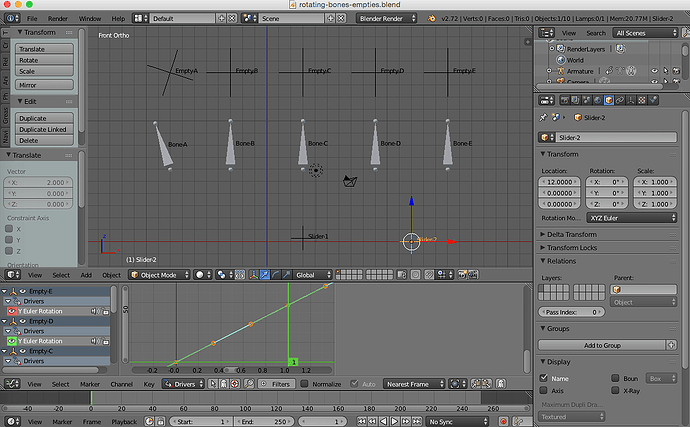Open the Blender Render engine dropdown

point(386,18)
